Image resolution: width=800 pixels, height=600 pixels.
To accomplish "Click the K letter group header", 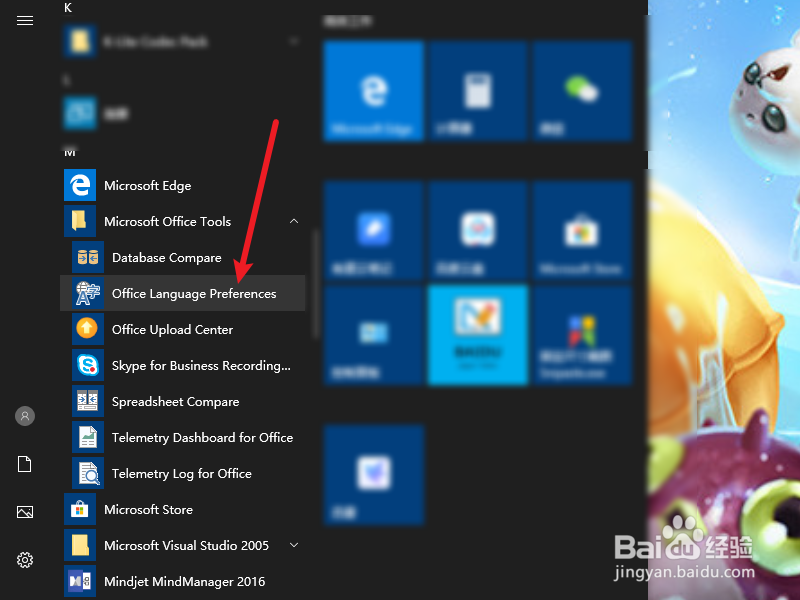I will (68, 7).
